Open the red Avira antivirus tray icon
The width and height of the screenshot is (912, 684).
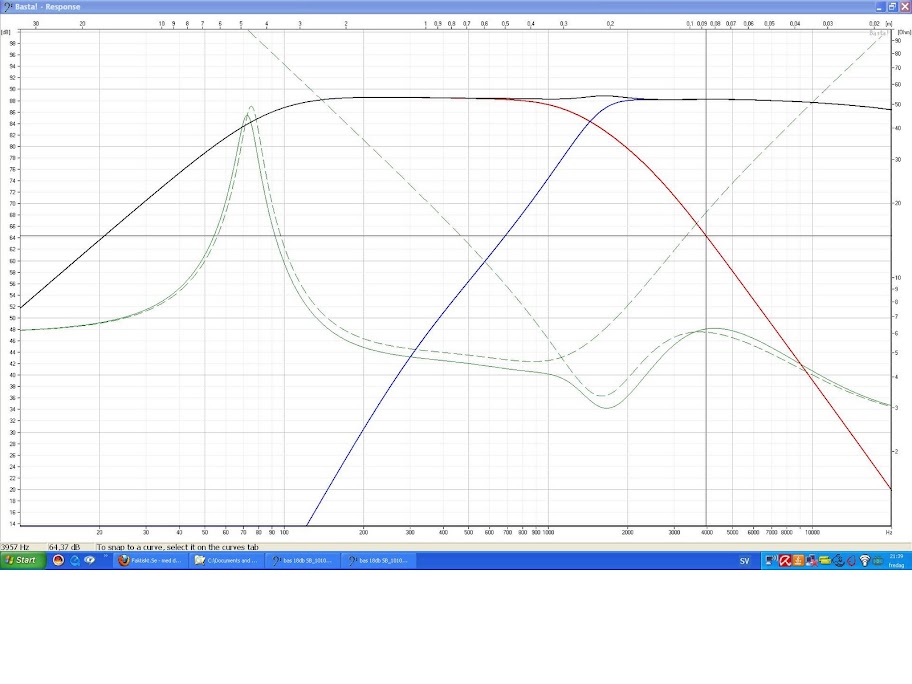click(x=785, y=560)
